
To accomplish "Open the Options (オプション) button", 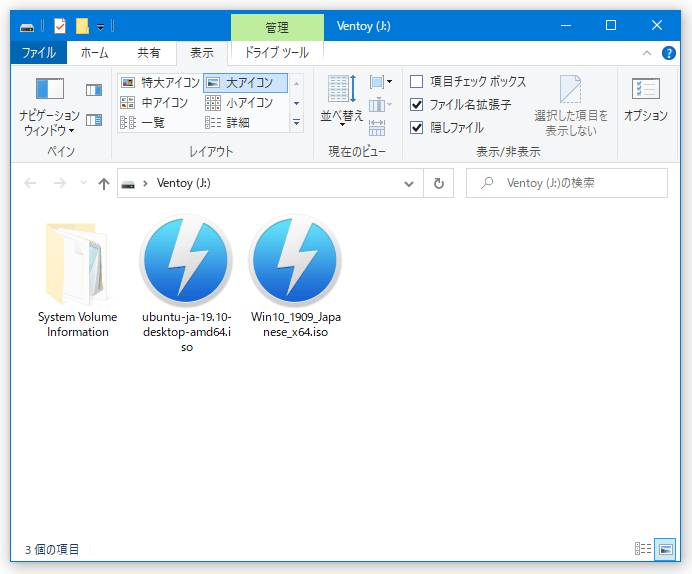I will point(646,100).
